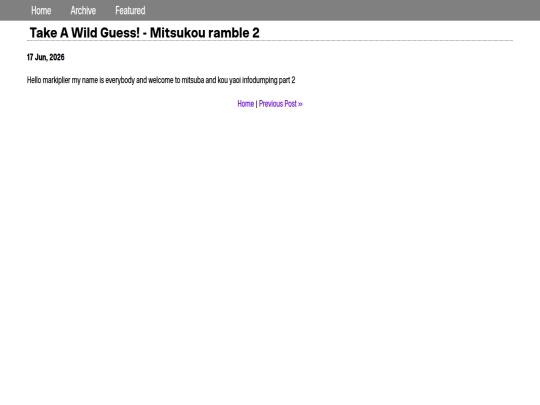Screen dimensions: 540x405
Task: Open the Archive navigation item
Action: tap(83, 10)
